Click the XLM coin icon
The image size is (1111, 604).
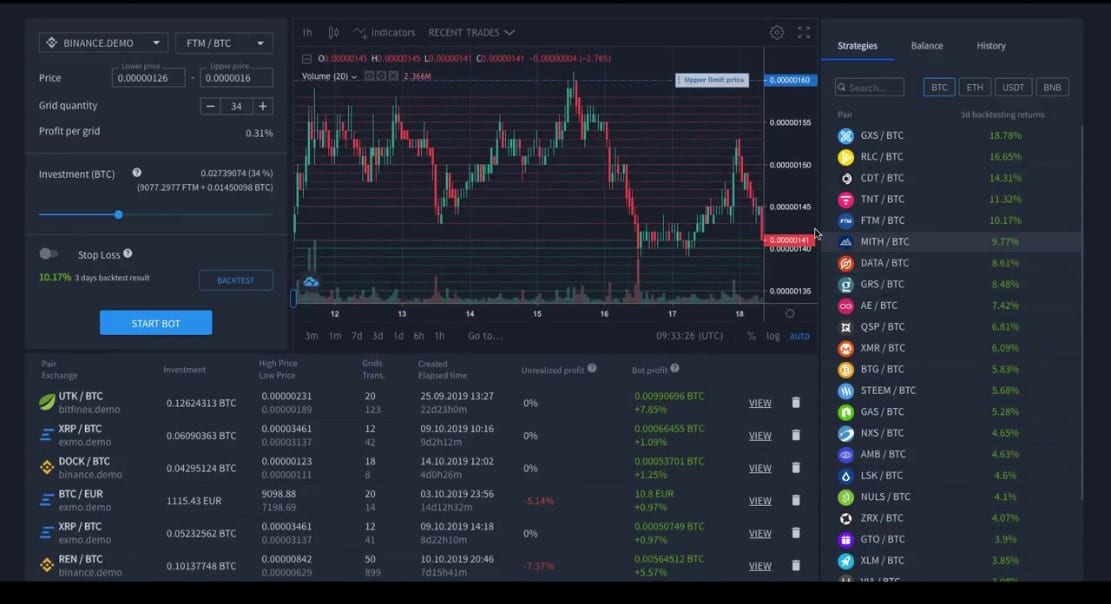click(x=845, y=561)
